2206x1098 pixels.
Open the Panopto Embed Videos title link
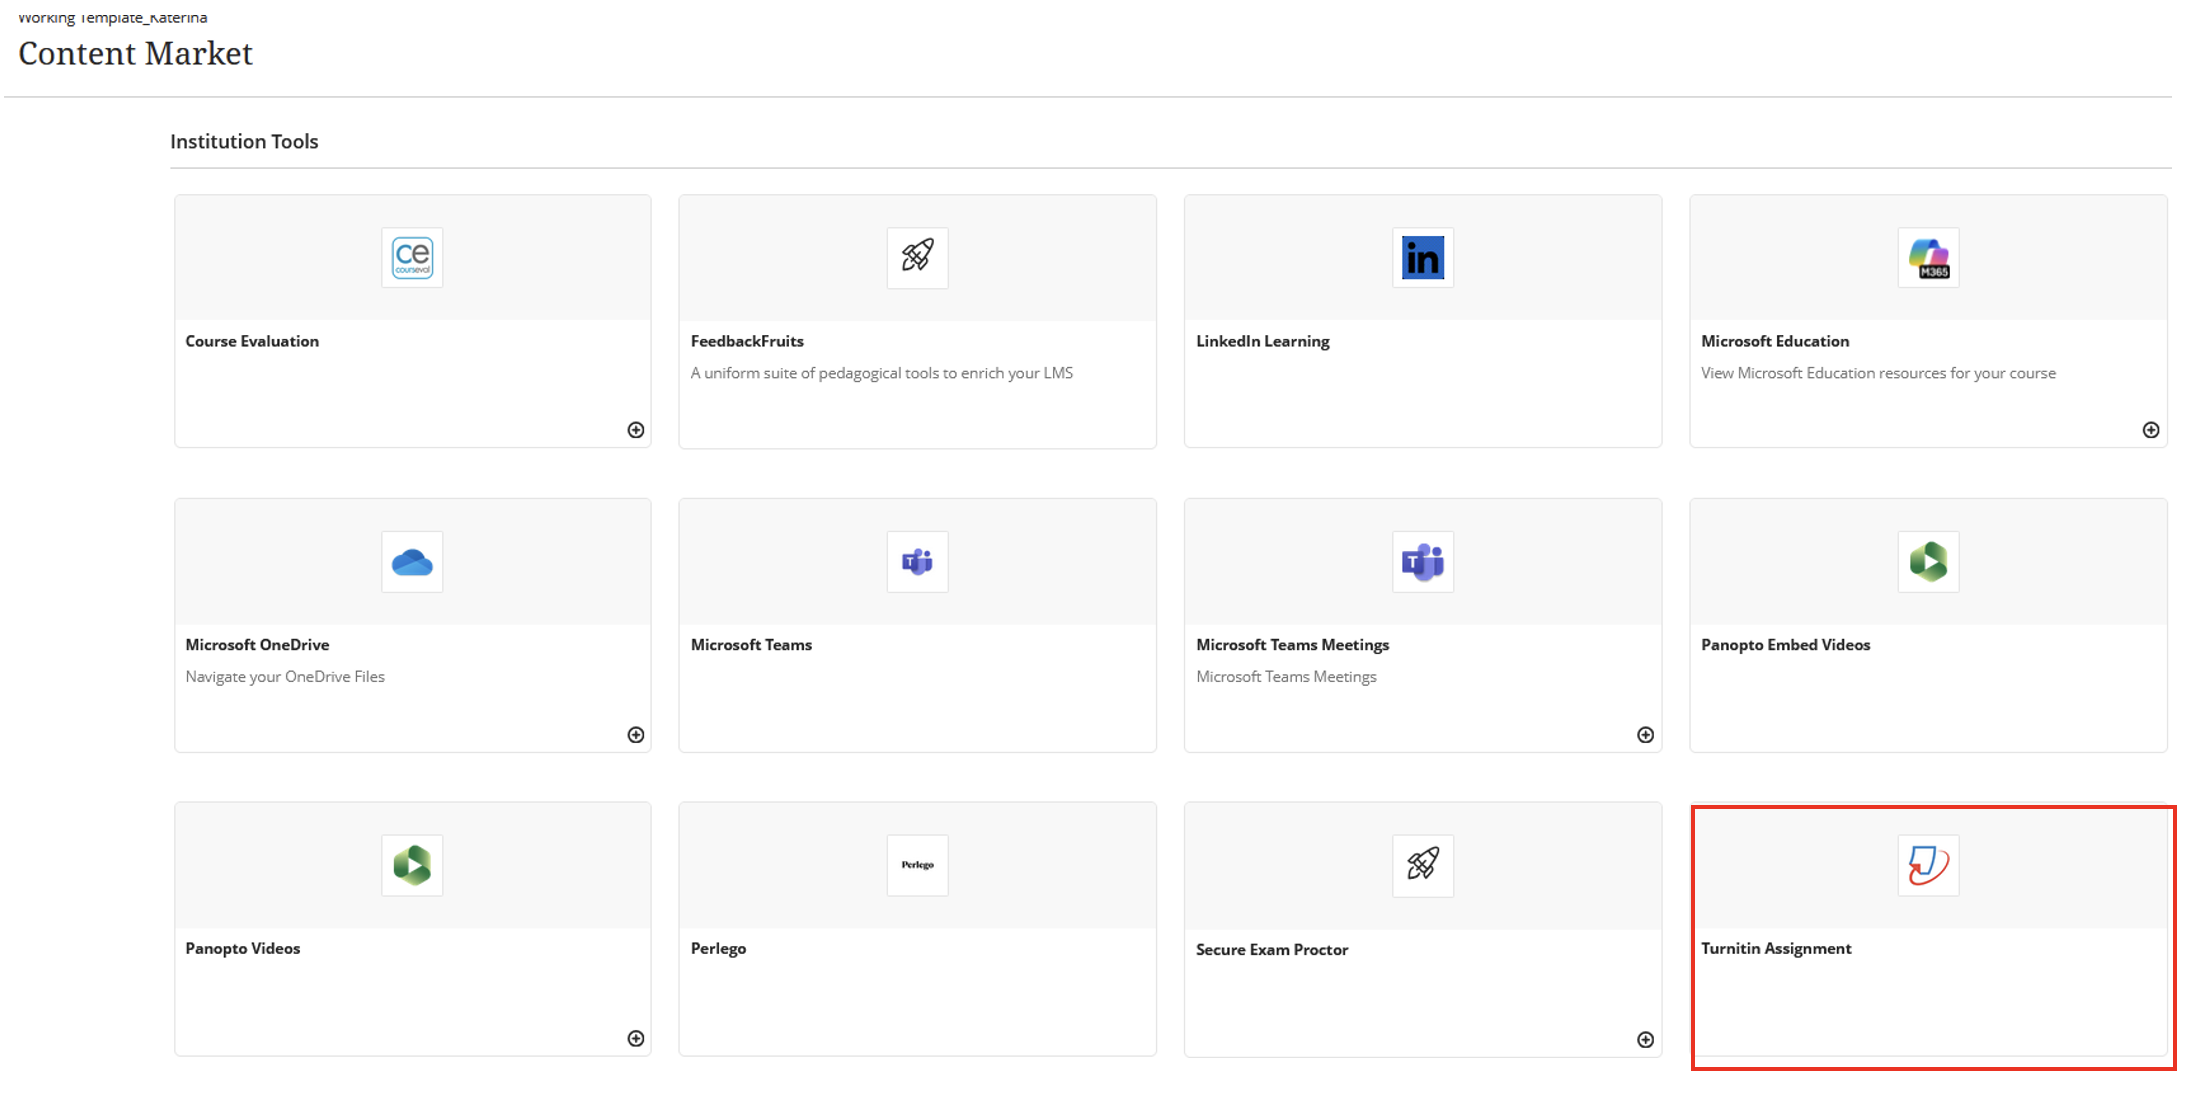tap(1786, 645)
